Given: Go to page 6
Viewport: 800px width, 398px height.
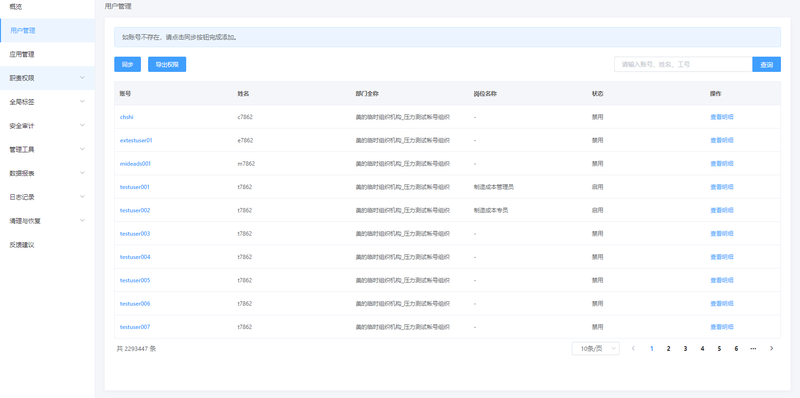Looking at the screenshot, I should (x=736, y=349).
